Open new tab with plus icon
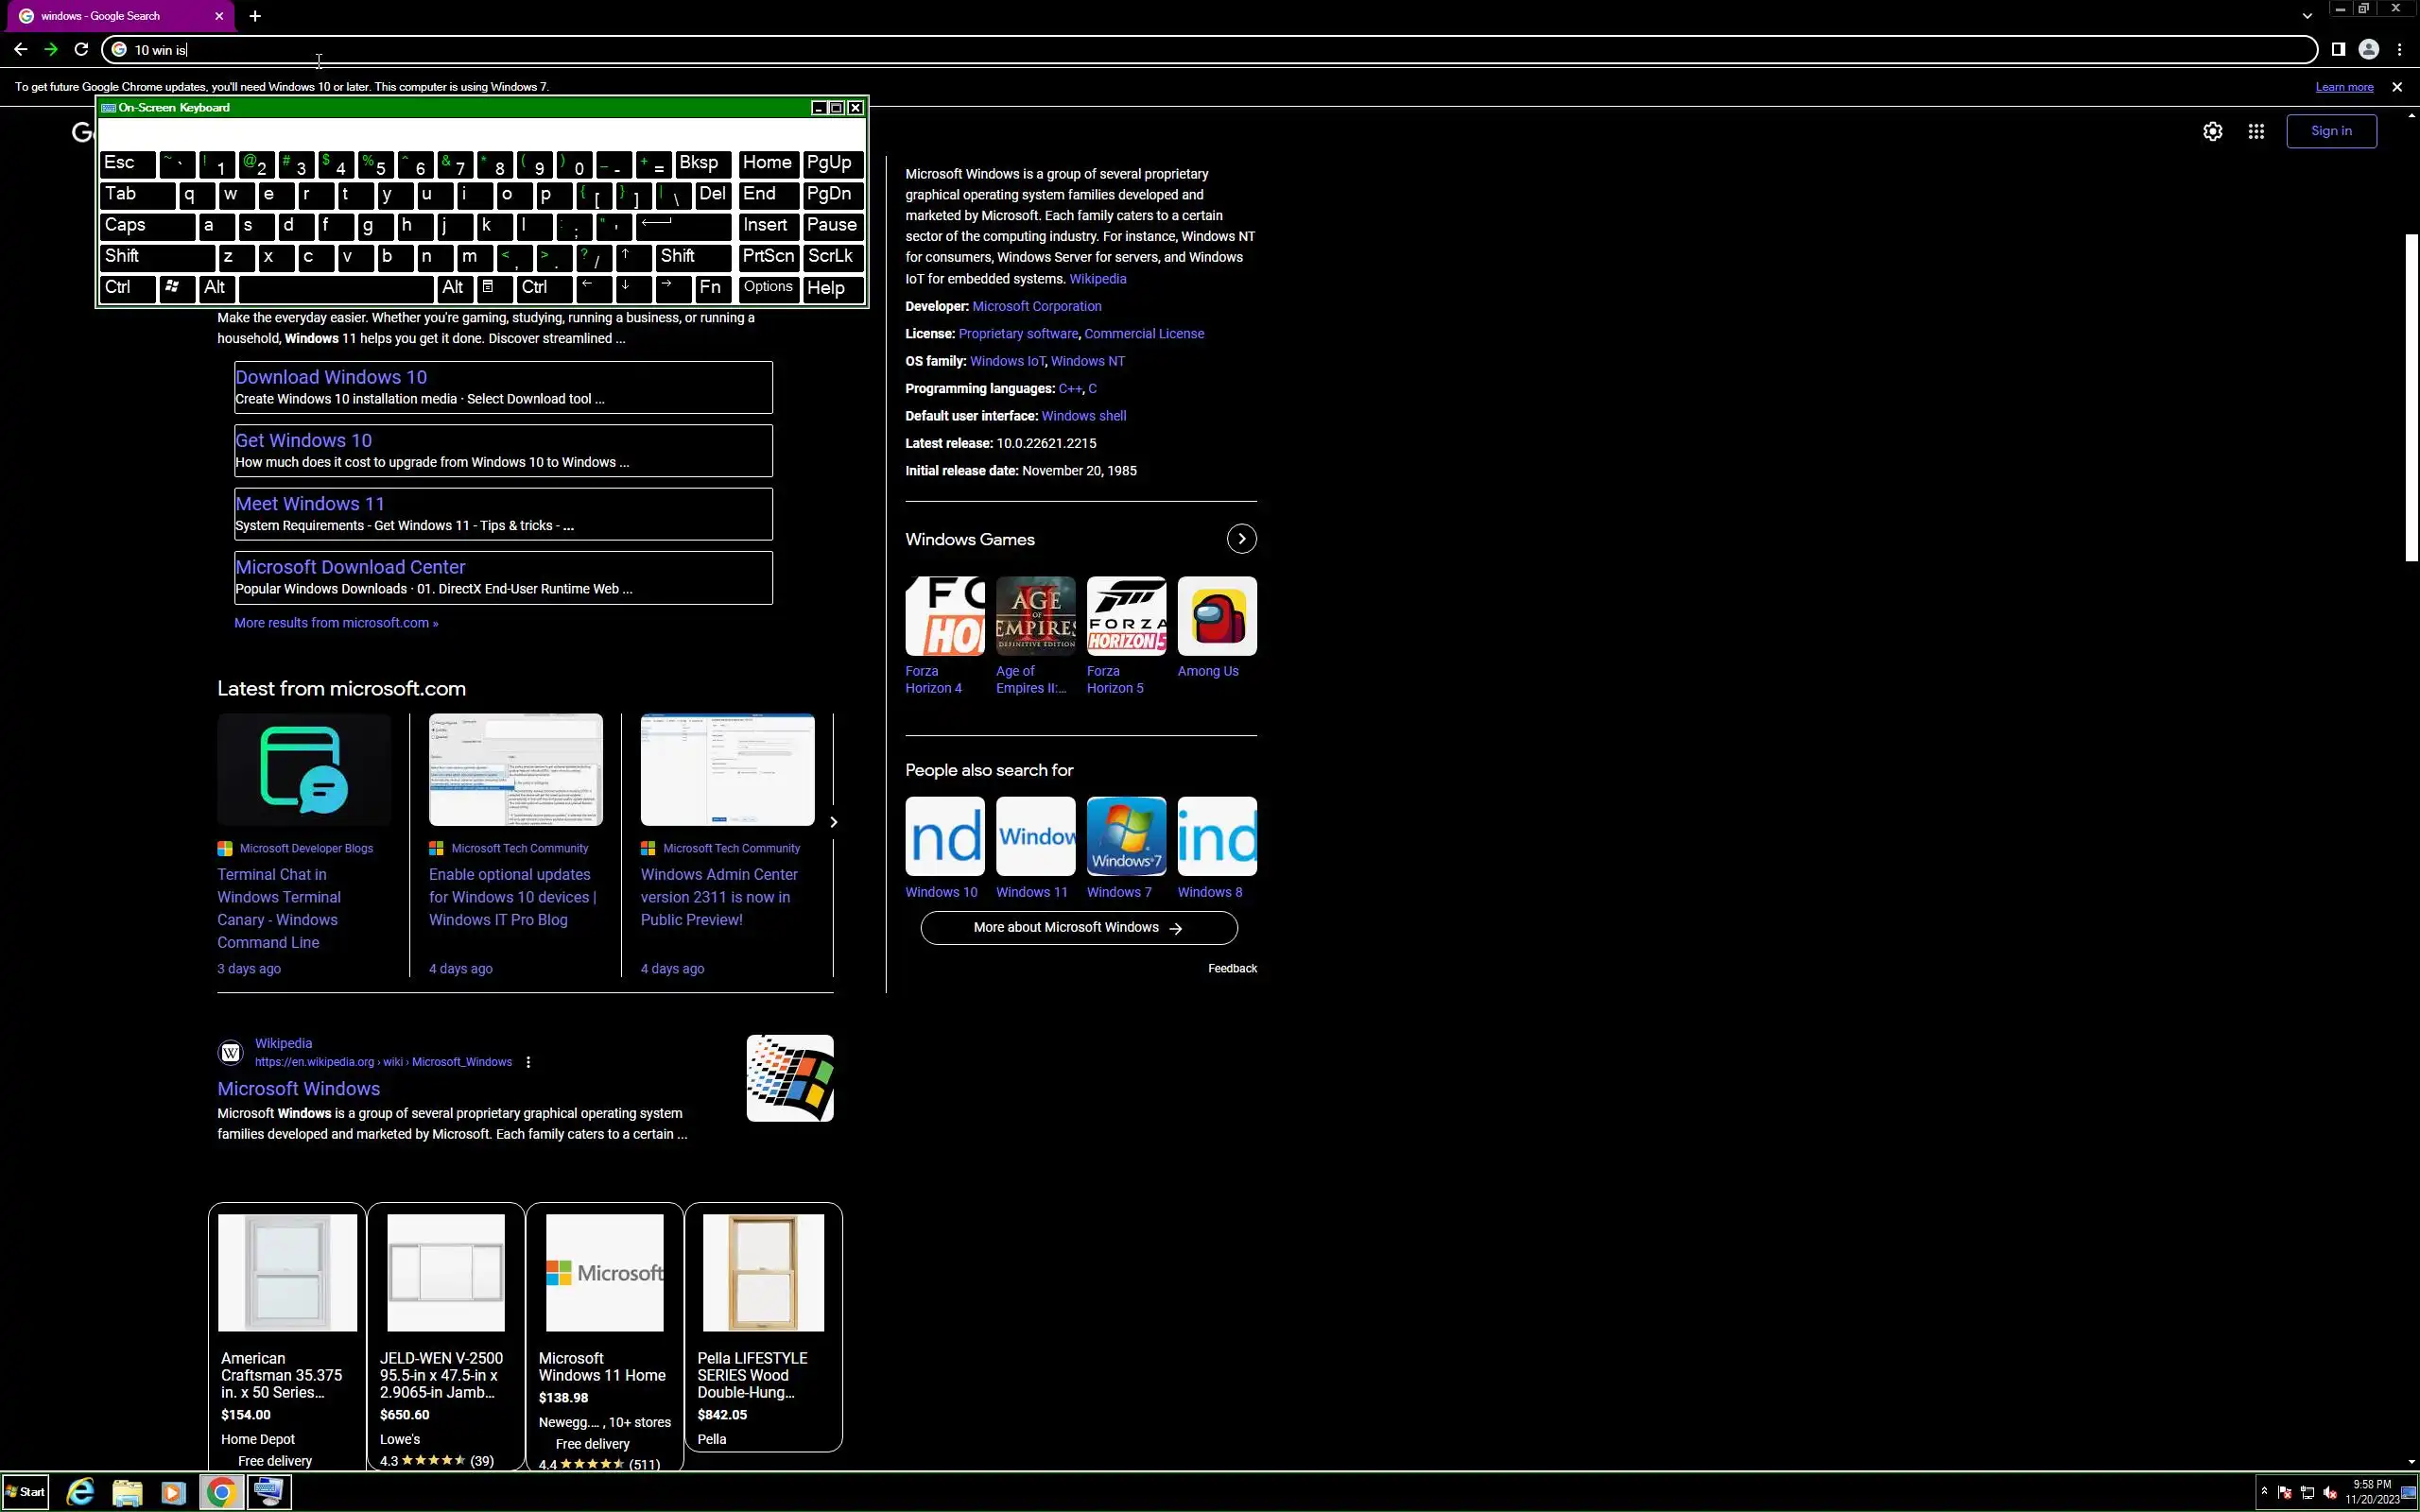 (x=255, y=16)
